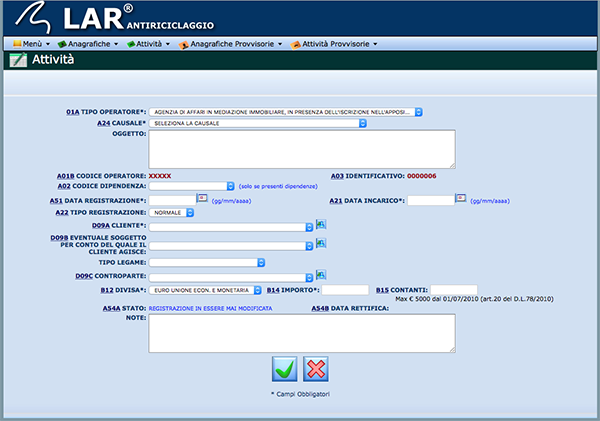Open the Tipo Legame dropdown
This screenshot has height=421, width=600.
click(x=206, y=262)
